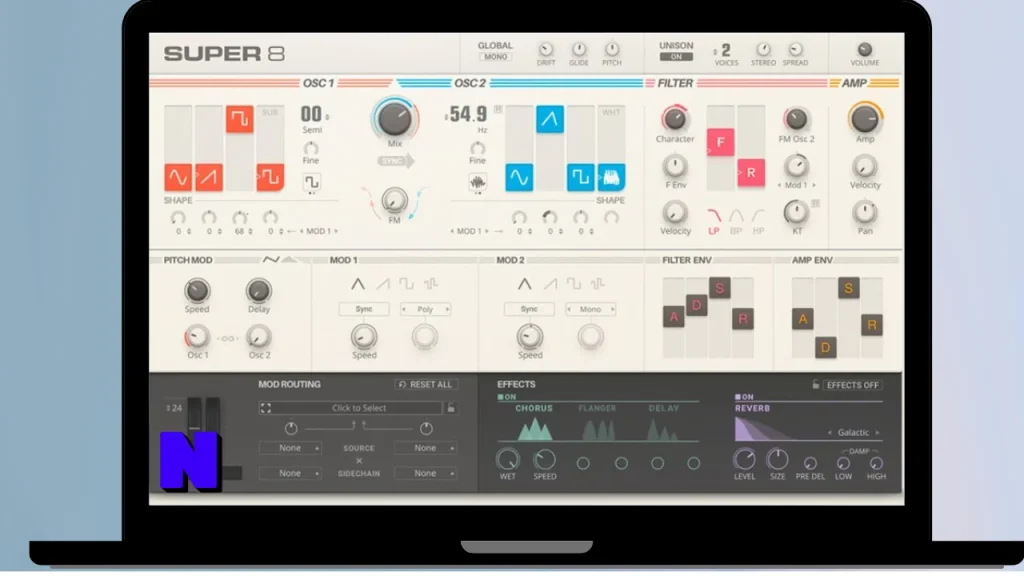Select random sample-hold waveform for MOD 2
The image size is (1024, 576).
click(598, 284)
